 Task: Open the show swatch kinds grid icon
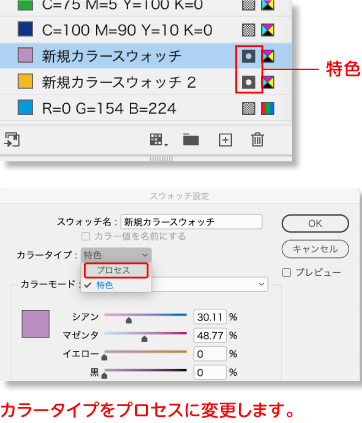pyautogui.click(x=158, y=140)
